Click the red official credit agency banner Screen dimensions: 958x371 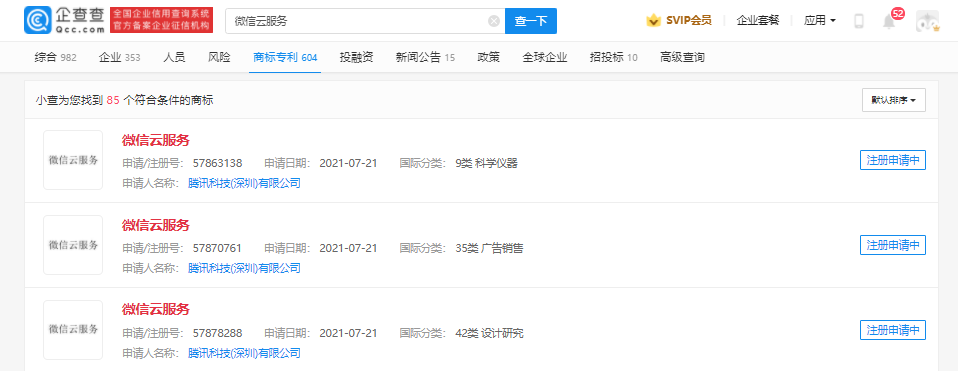(x=162, y=21)
